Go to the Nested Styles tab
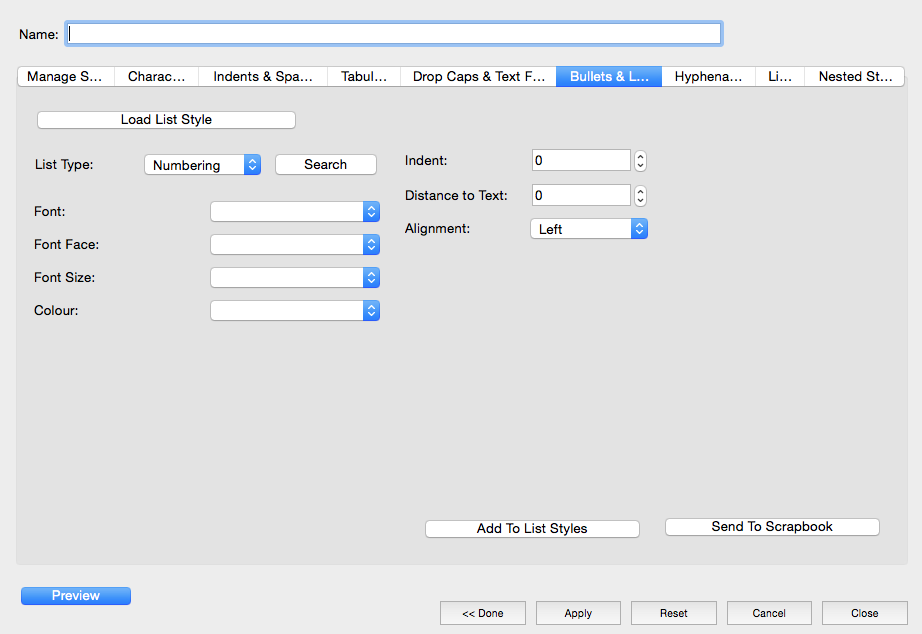The width and height of the screenshot is (922, 634). (x=854, y=77)
